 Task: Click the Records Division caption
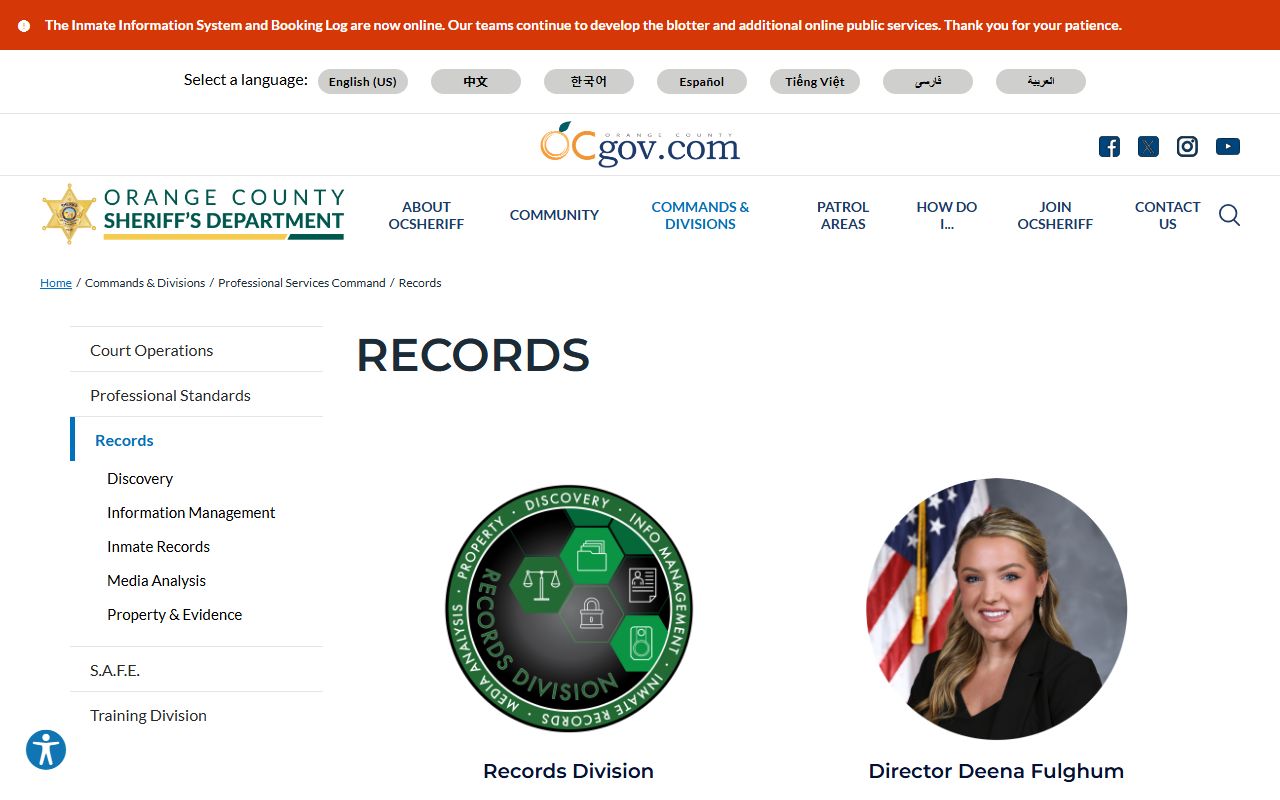(568, 771)
